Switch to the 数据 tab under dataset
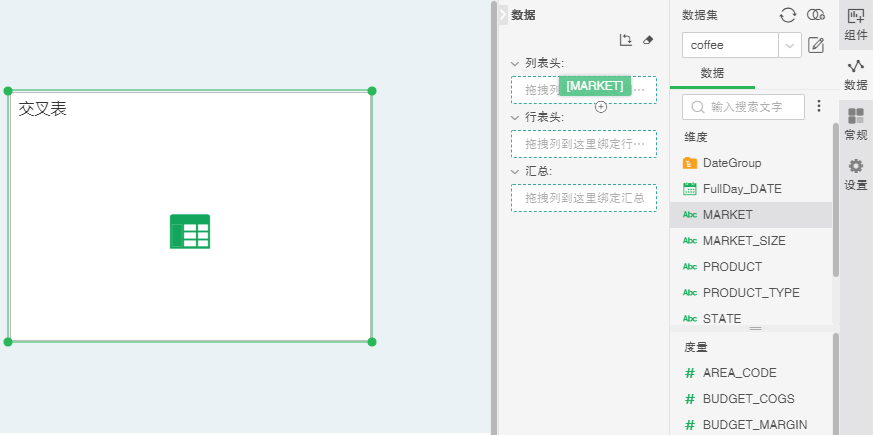Screen dimensions: 873x435 (x=712, y=74)
